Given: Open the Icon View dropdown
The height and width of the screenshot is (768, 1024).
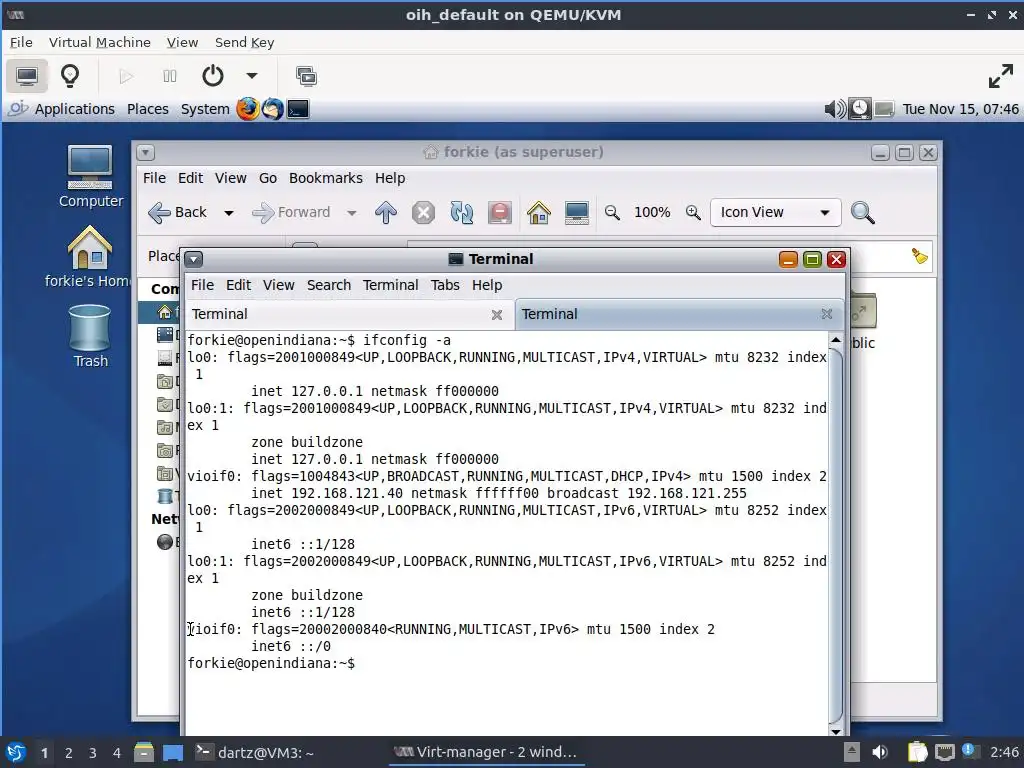Looking at the screenshot, I should coord(775,212).
